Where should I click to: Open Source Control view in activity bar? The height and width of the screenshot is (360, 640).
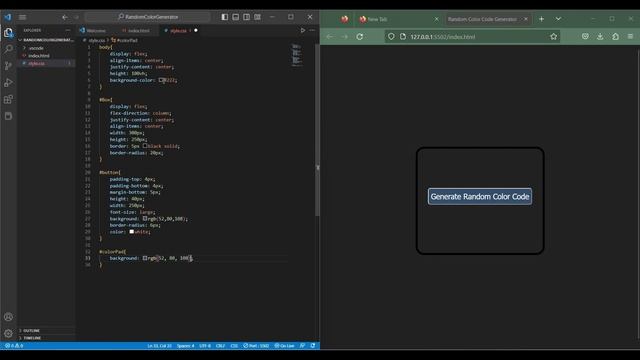tap(8, 66)
